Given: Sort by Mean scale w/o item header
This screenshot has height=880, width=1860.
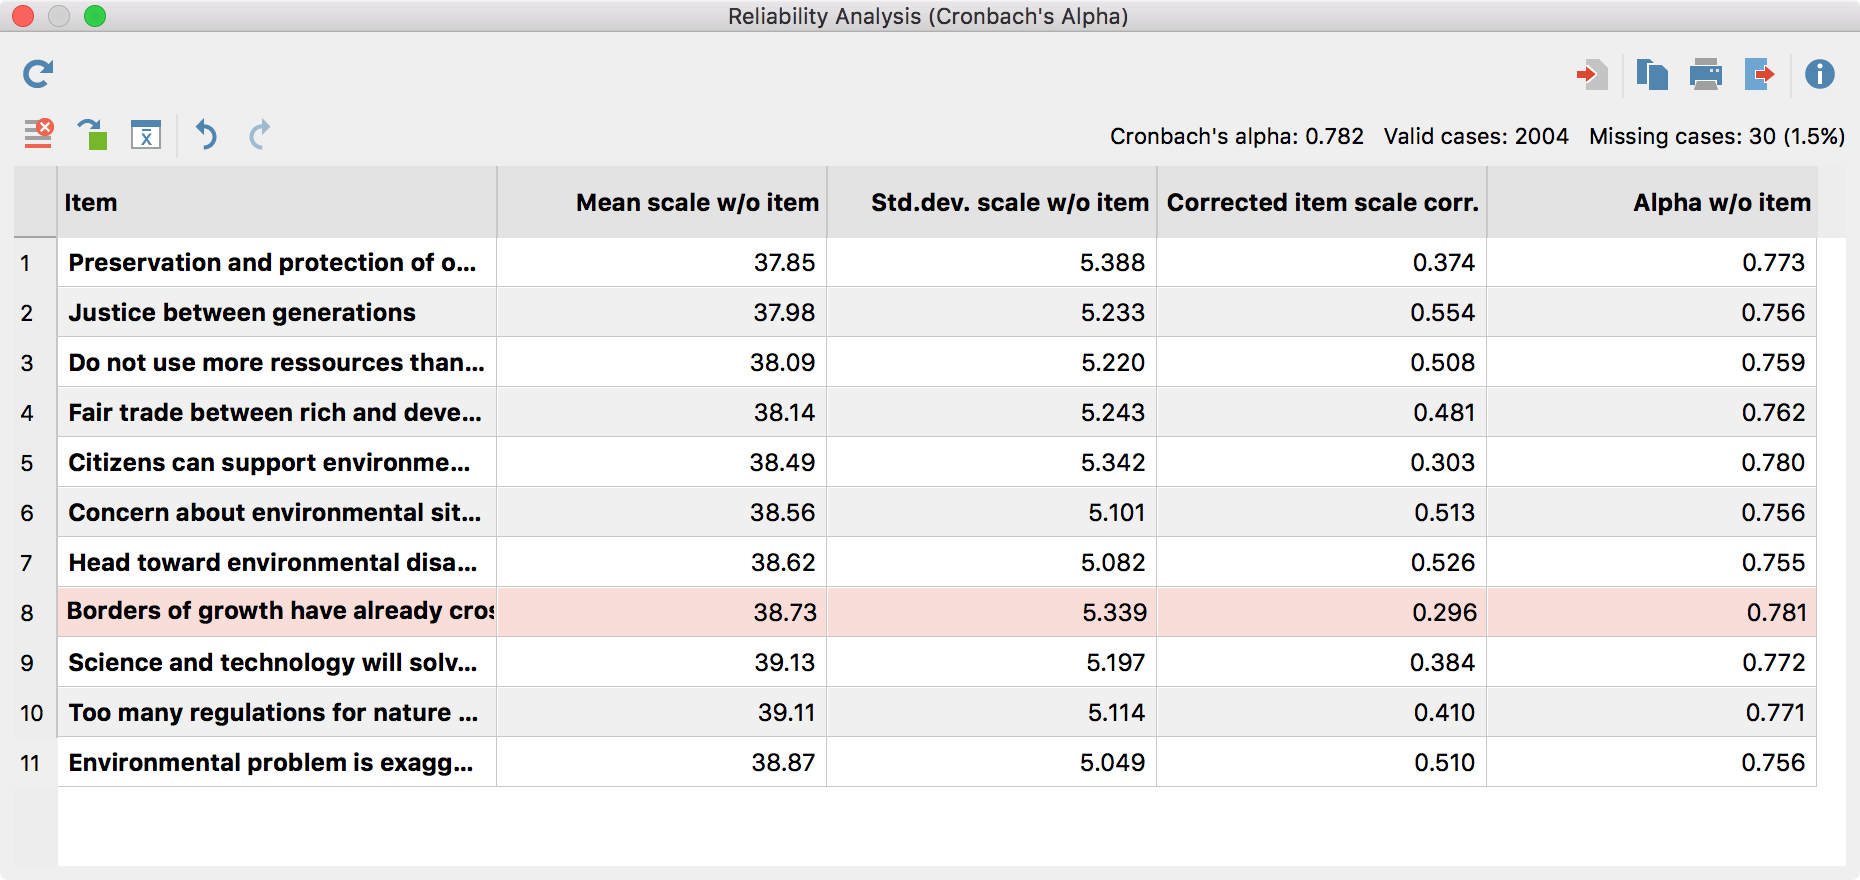Looking at the screenshot, I should [662, 203].
